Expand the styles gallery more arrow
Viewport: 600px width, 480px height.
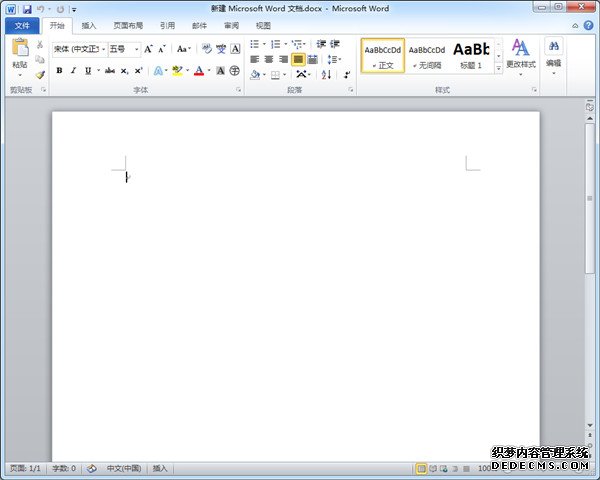(x=499, y=69)
